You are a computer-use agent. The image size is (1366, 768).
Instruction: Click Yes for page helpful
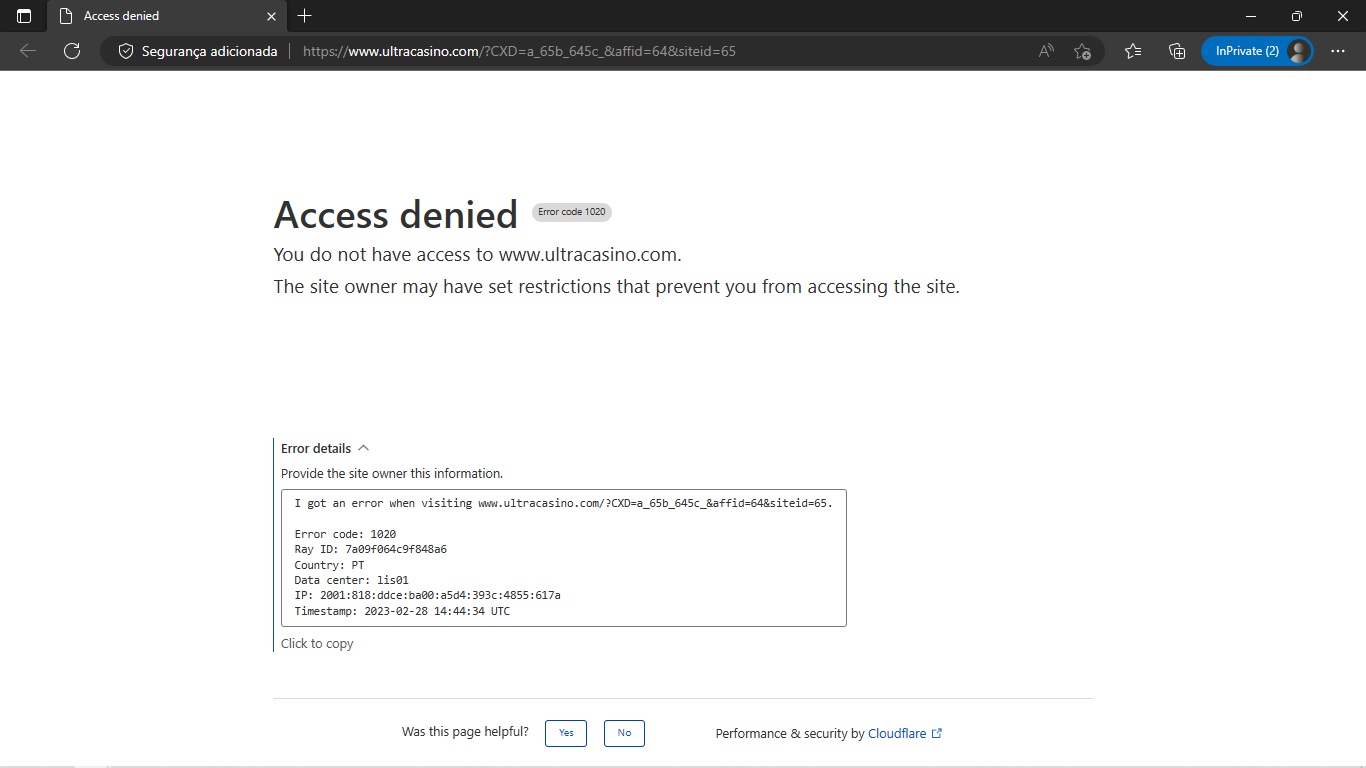pyautogui.click(x=566, y=733)
